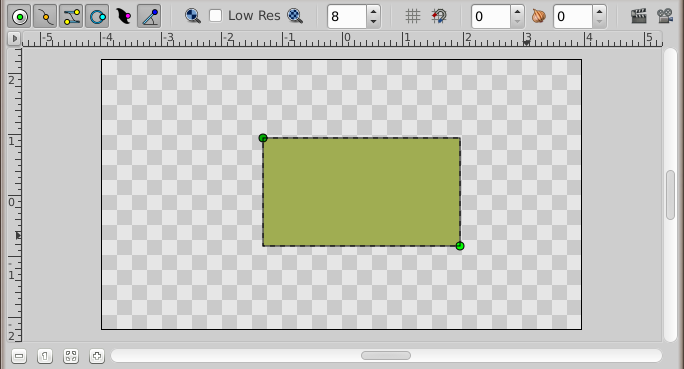Increase the quality value of 8
The image size is (684, 369).
[373, 11]
